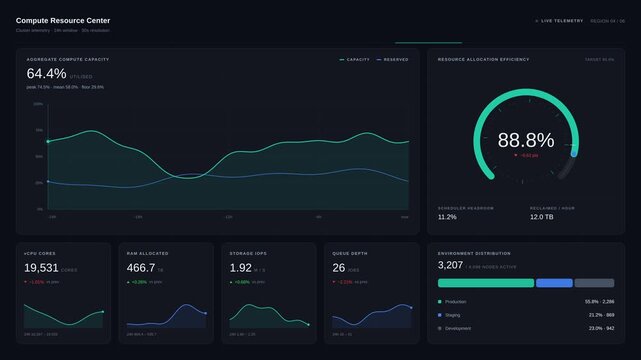Click the 19,531 cores value
The width and height of the screenshot is (641, 360).
[x=41, y=268]
